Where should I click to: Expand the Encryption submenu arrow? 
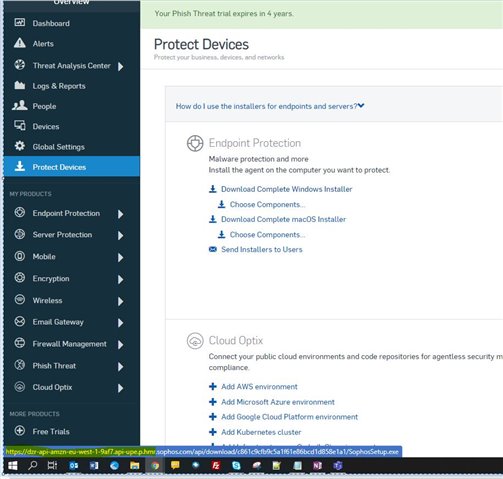(x=121, y=279)
